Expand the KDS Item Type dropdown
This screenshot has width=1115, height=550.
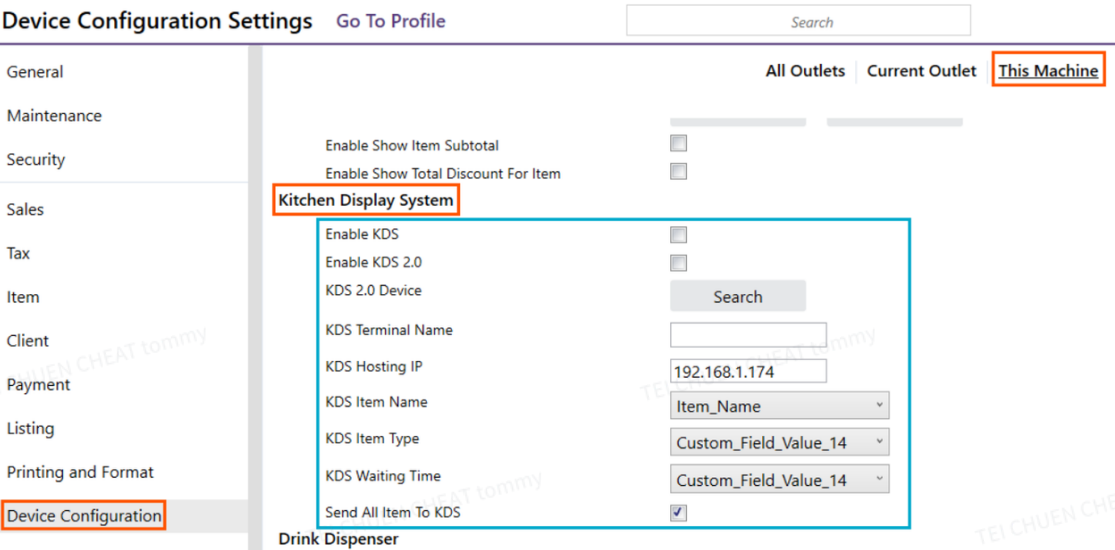pos(779,442)
